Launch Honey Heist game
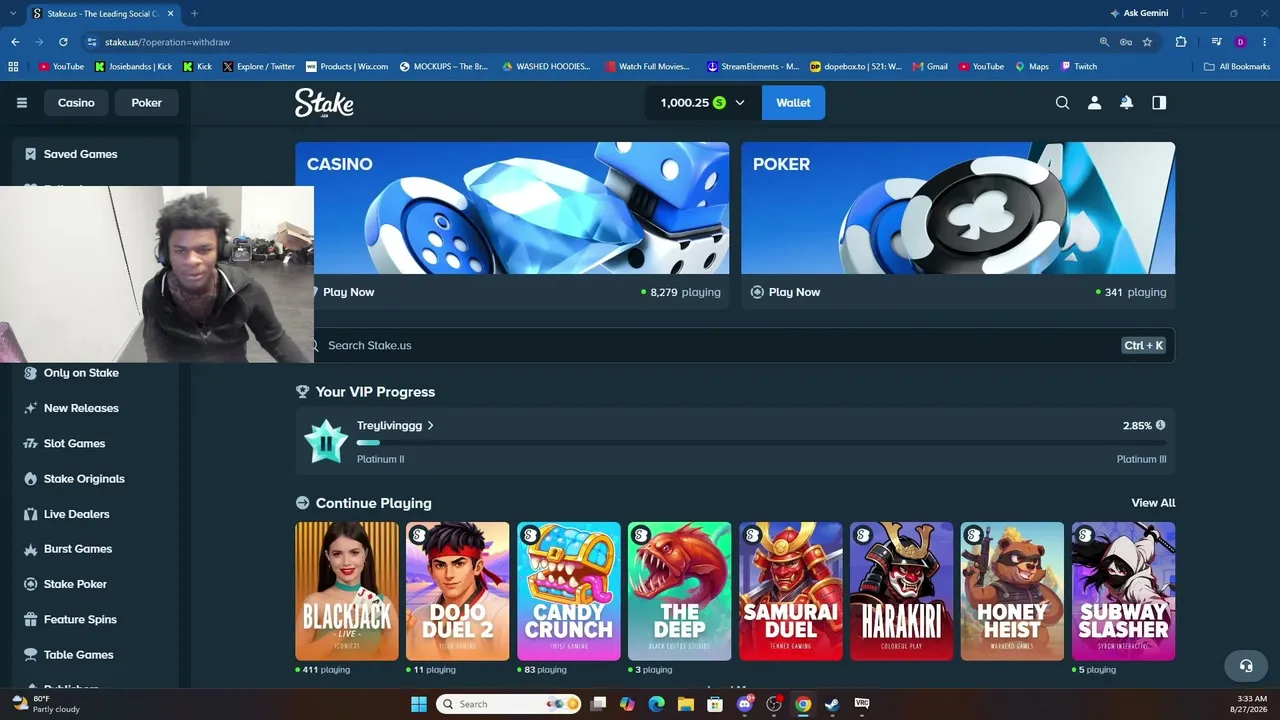 click(1013, 591)
